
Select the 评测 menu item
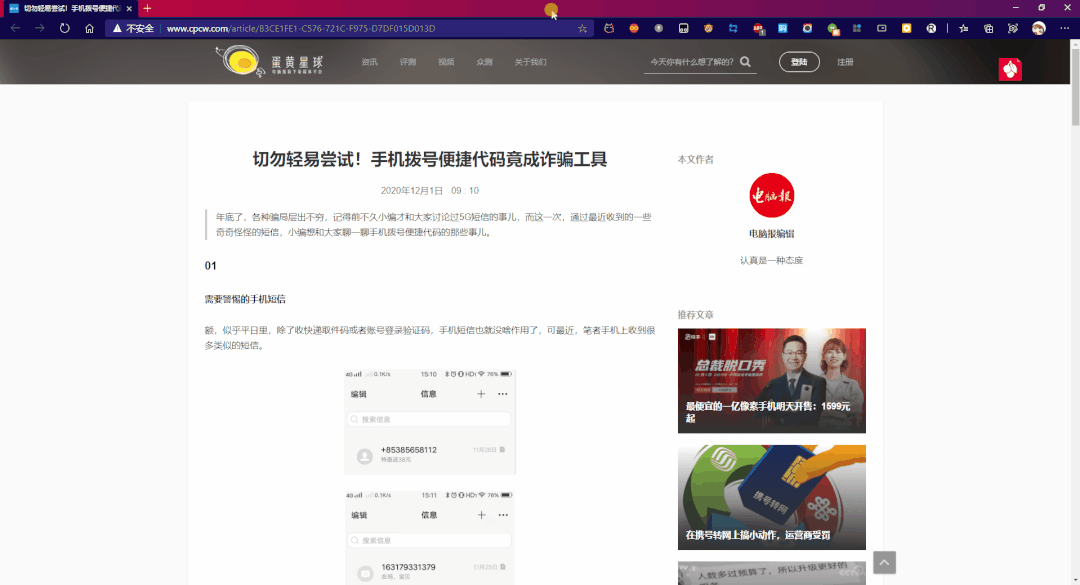coord(407,61)
